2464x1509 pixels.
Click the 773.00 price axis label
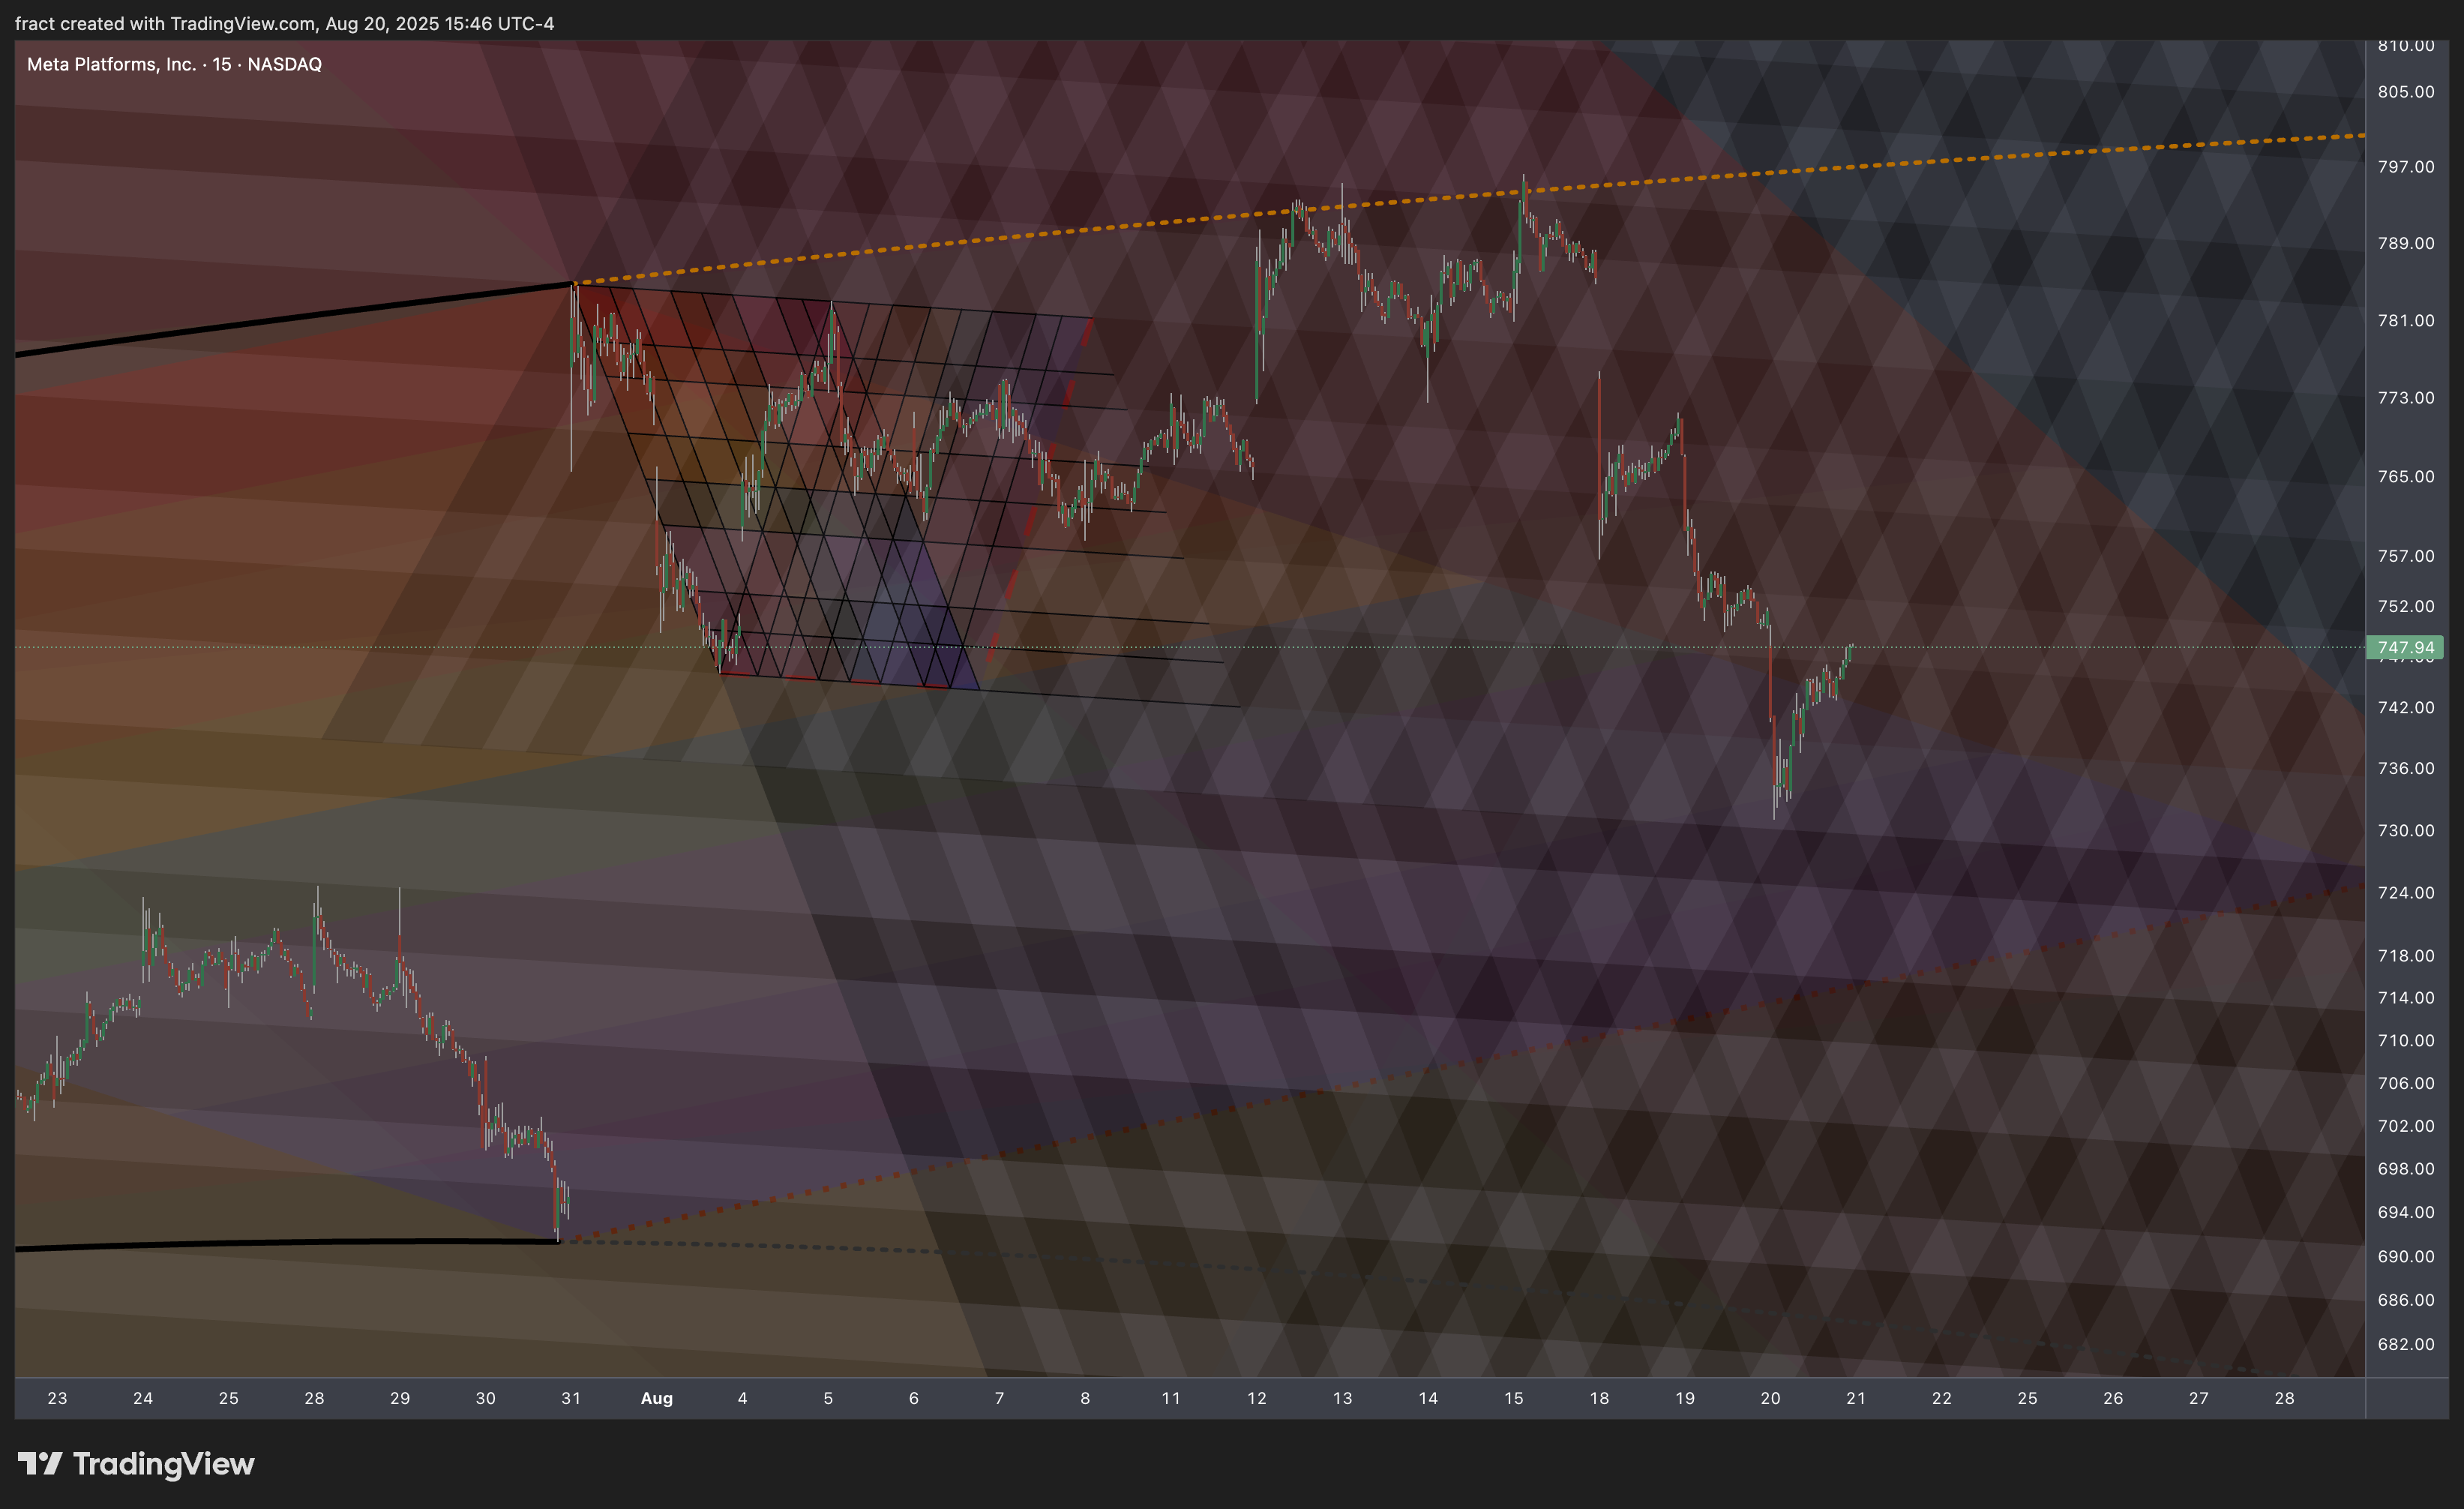coord(2406,397)
